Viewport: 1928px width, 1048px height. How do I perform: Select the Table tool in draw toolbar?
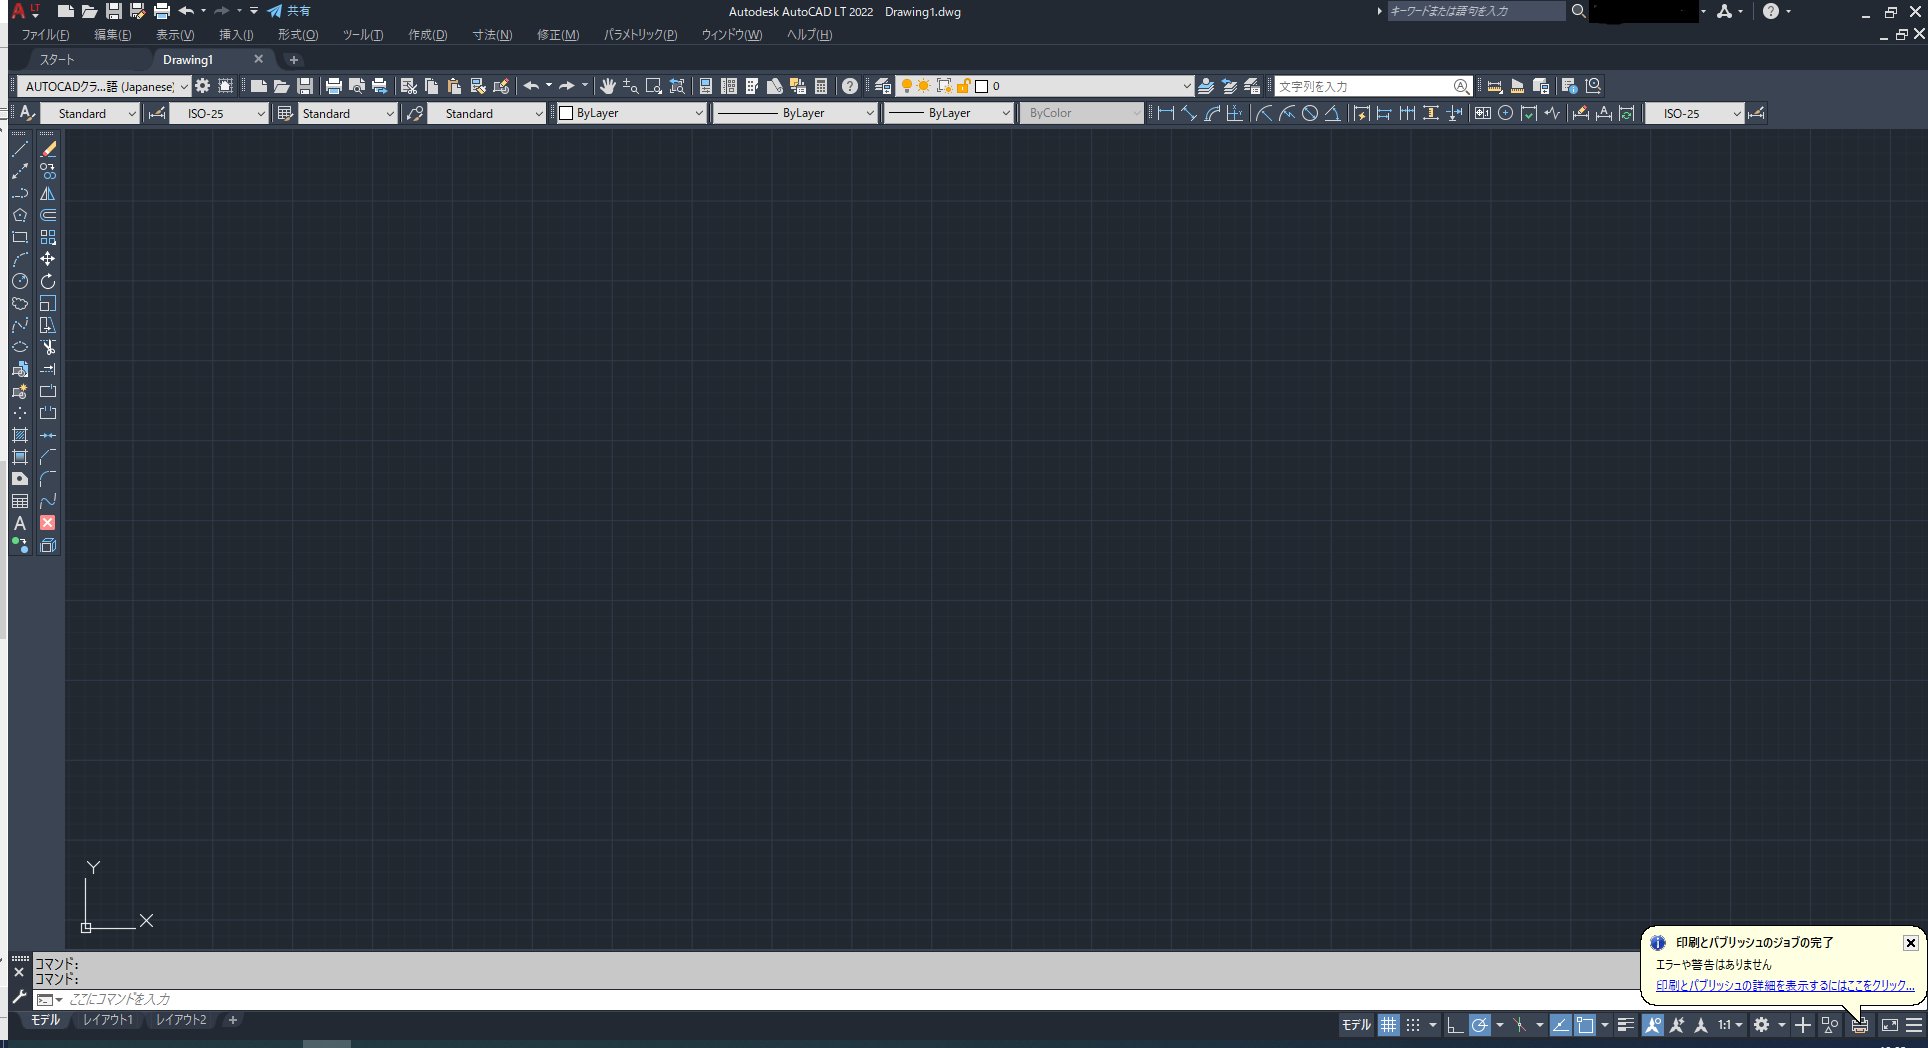20,501
